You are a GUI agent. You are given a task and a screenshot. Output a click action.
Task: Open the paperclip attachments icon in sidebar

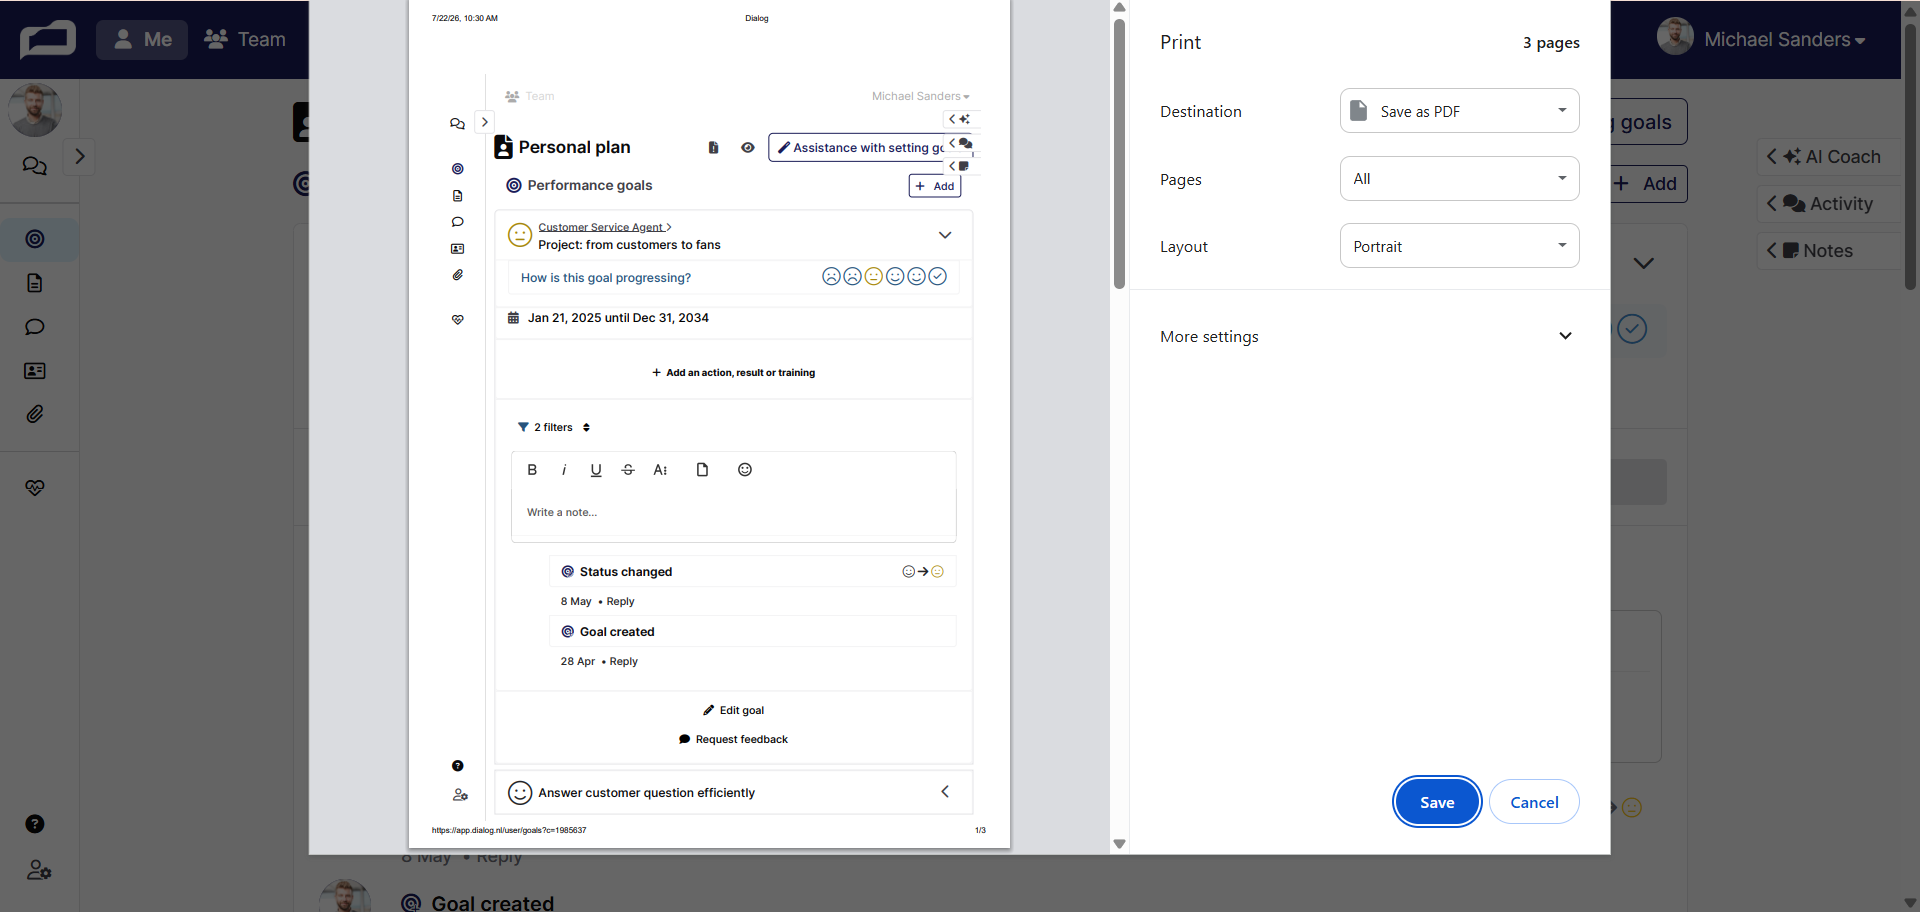pos(35,414)
